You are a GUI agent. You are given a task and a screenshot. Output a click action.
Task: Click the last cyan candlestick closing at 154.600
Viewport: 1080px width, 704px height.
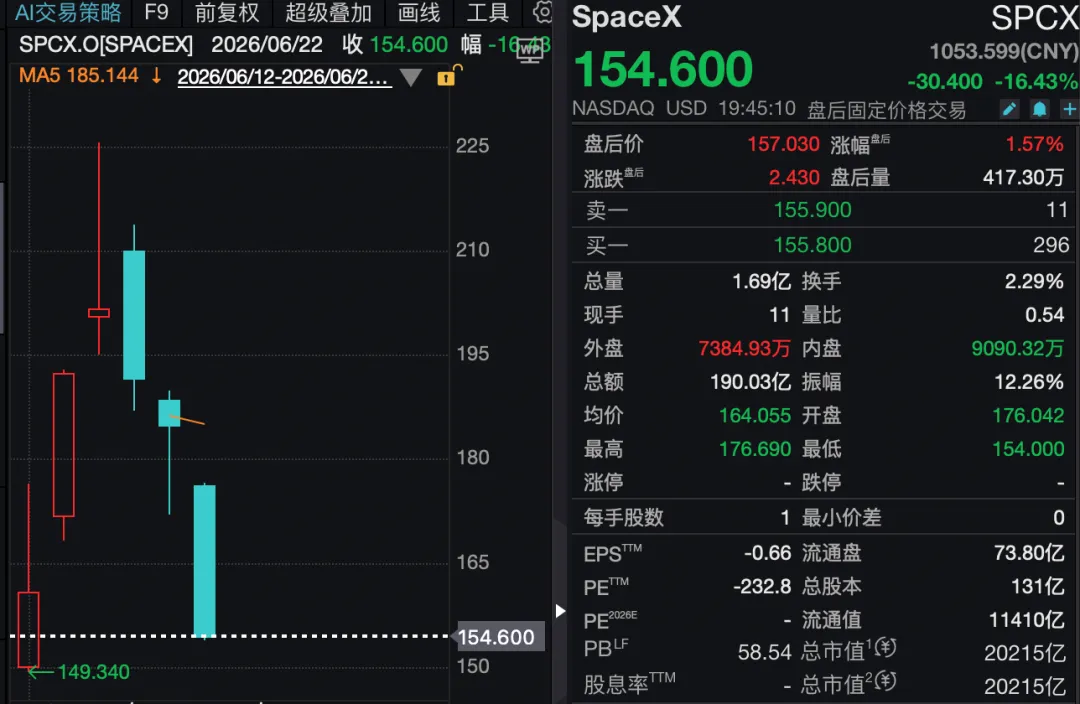point(205,561)
